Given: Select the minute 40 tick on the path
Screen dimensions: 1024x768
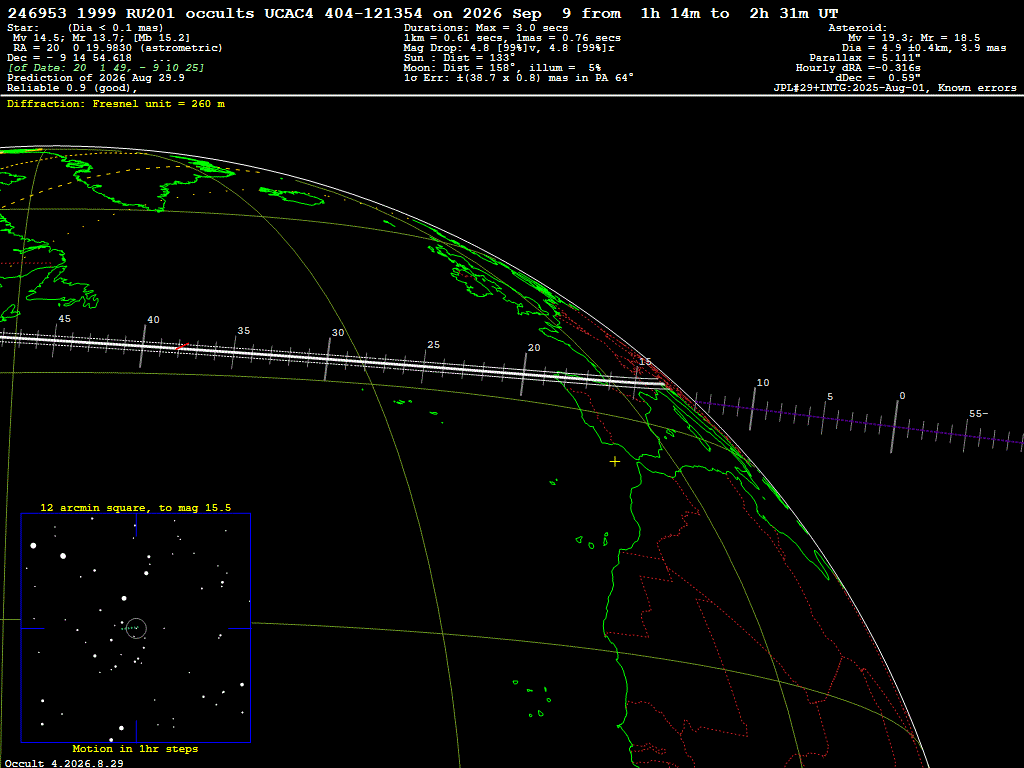Looking at the screenshot, I should [x=144, y=345].
